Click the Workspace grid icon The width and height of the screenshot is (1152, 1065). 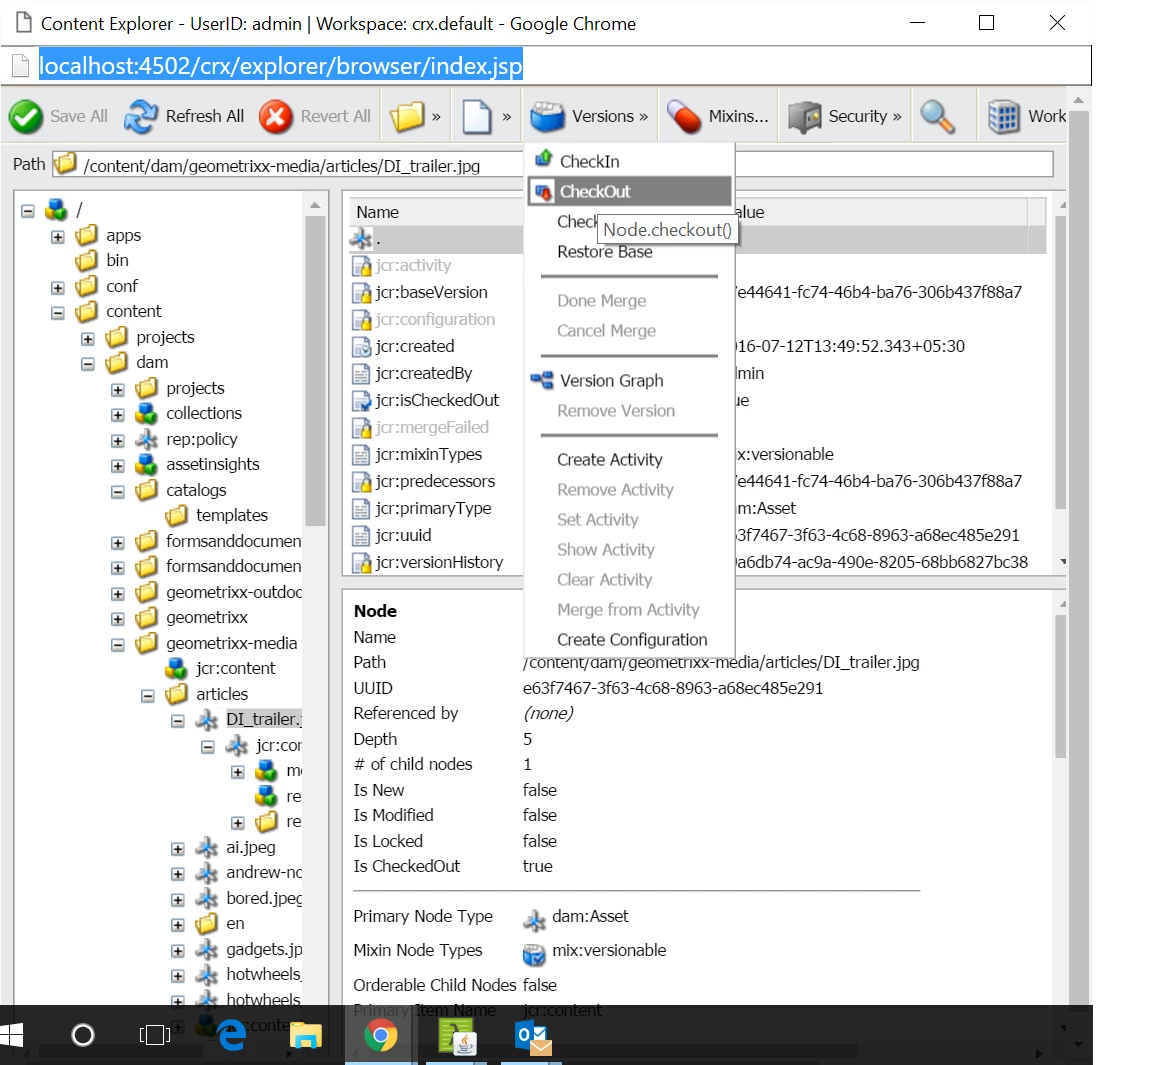pyautogui.click(x=1004, y=117)
